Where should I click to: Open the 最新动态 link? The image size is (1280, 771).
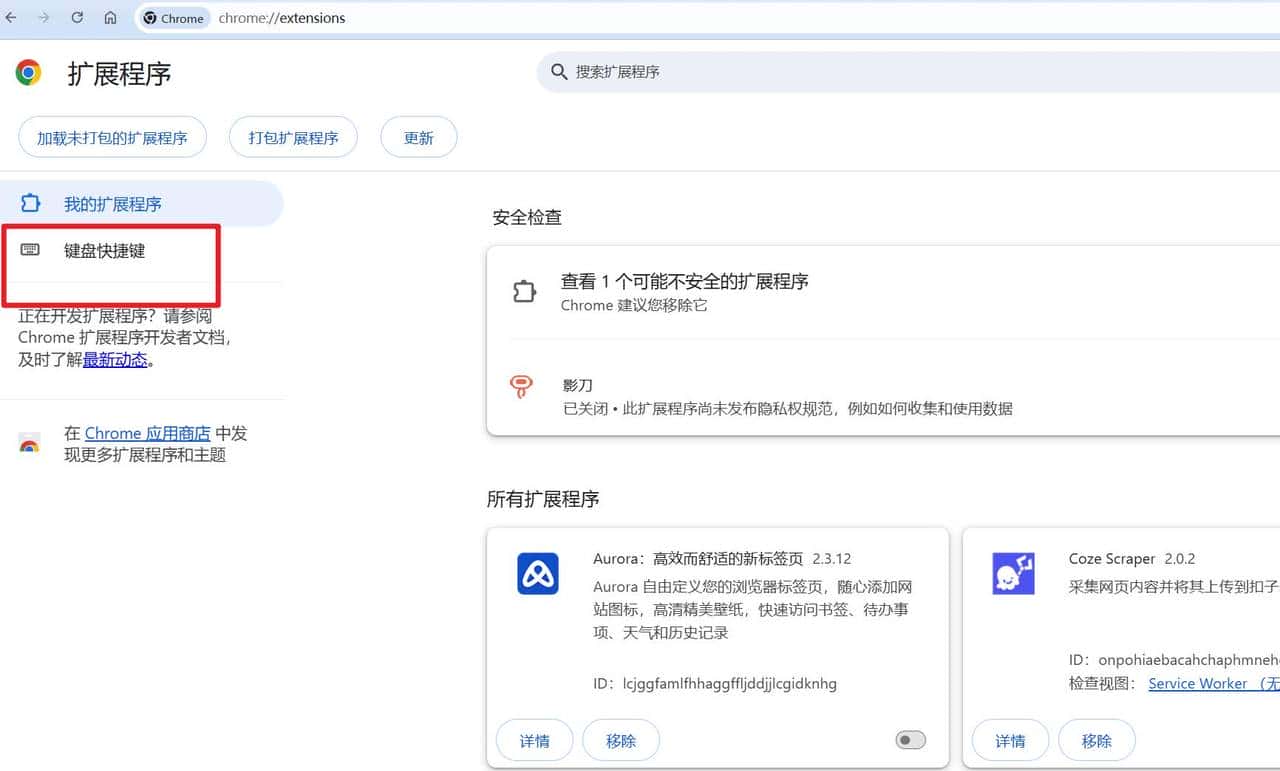coord(115,360)
